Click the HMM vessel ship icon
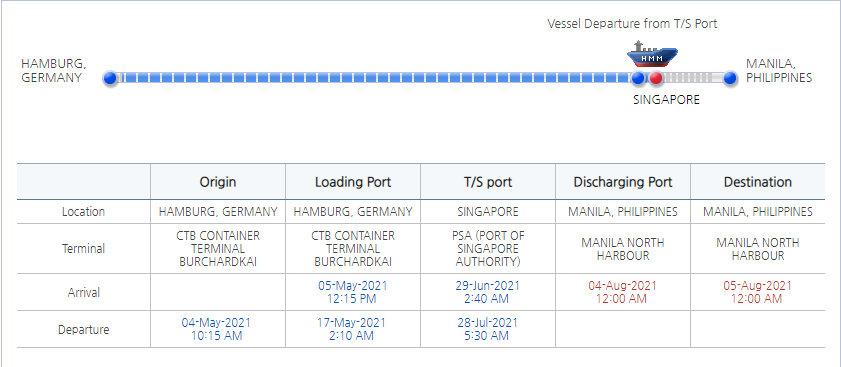The height and width of the screenshot is (367, 841). (652, 54)
